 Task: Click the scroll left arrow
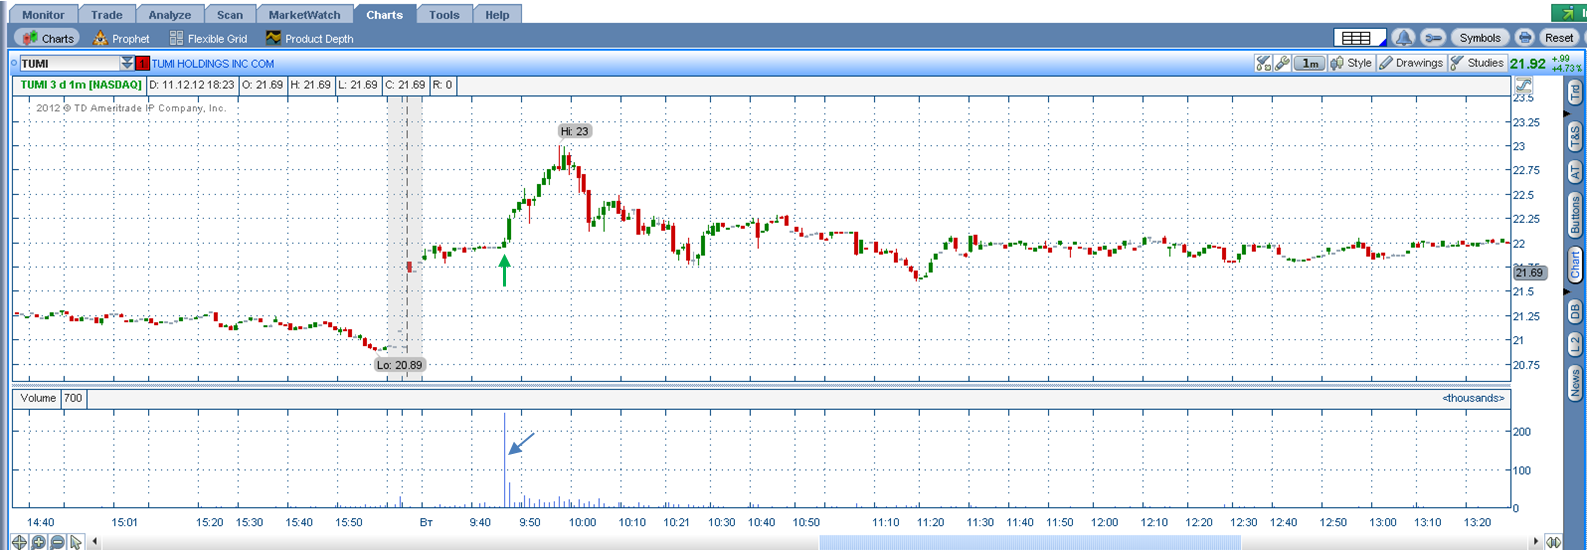[95, 542]
